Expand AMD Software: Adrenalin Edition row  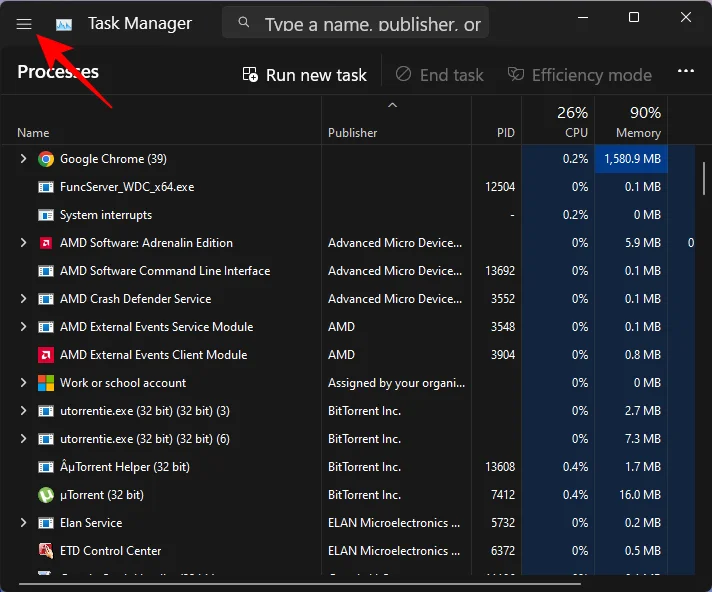[x=23, y=243]
